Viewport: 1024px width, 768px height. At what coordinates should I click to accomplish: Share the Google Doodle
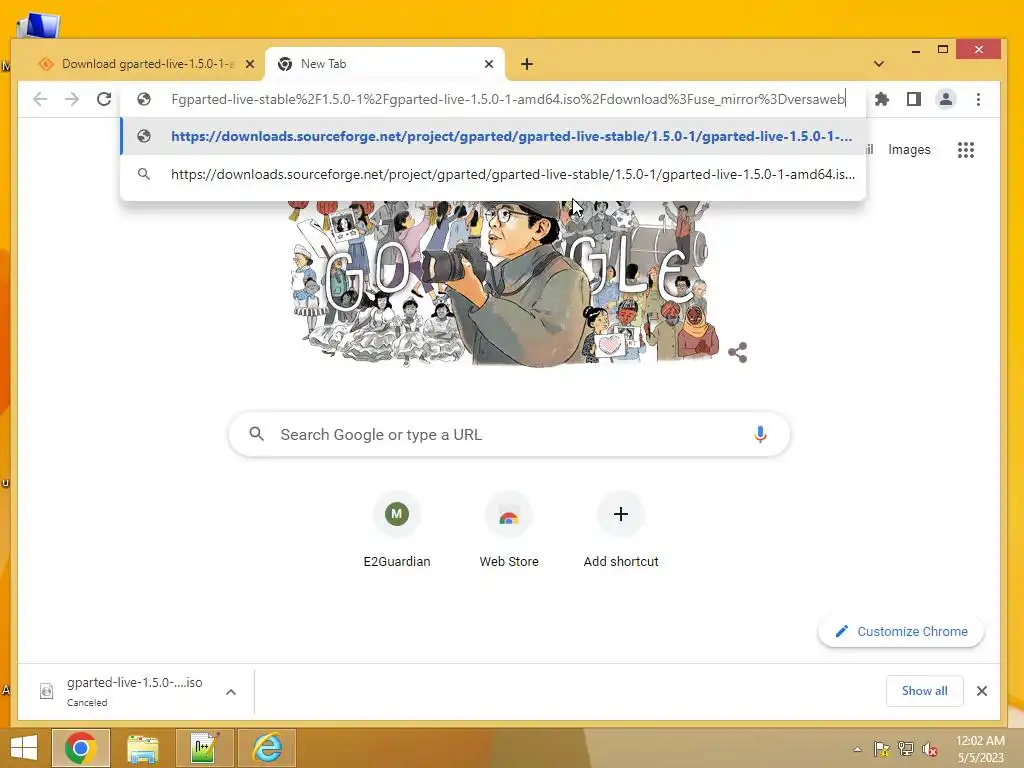(738, 353)
